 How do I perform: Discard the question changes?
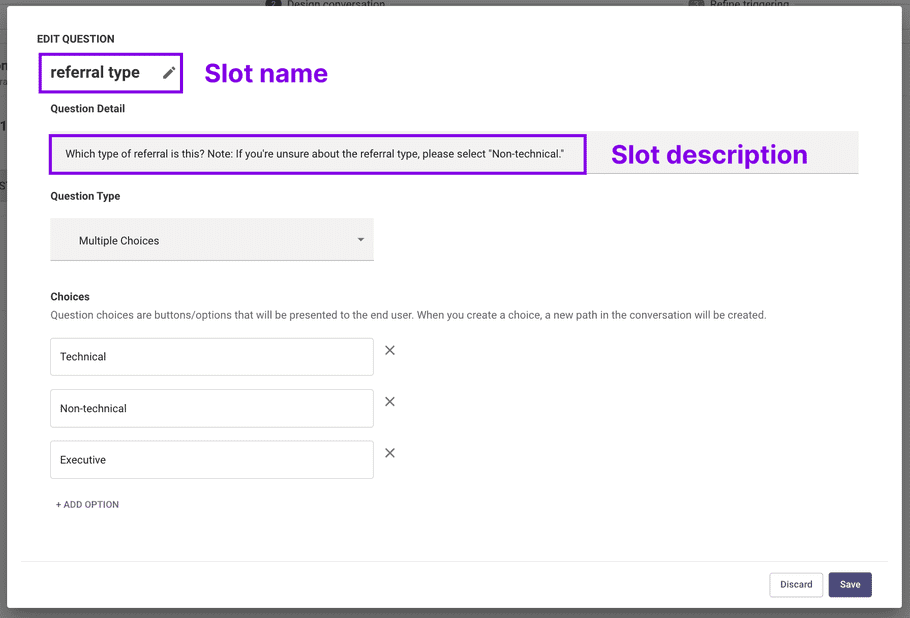click(796, 584)
